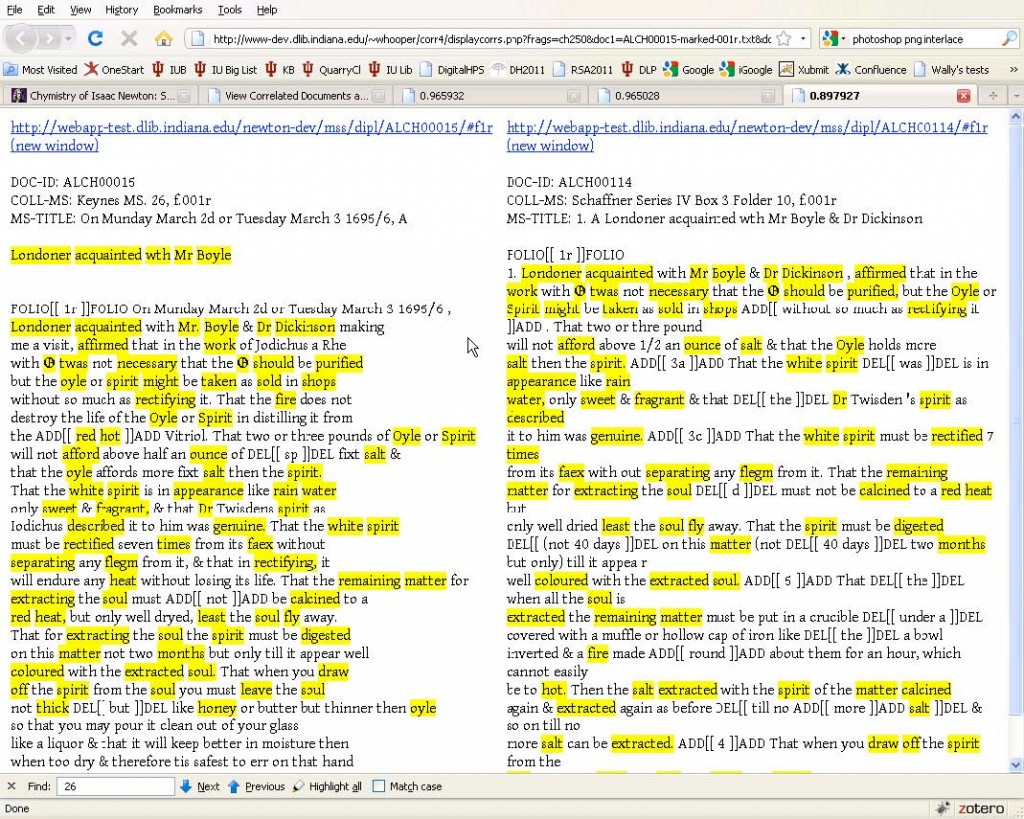Open the Confluence bookmark
The image size is (1024, 819).
point(871,69)
